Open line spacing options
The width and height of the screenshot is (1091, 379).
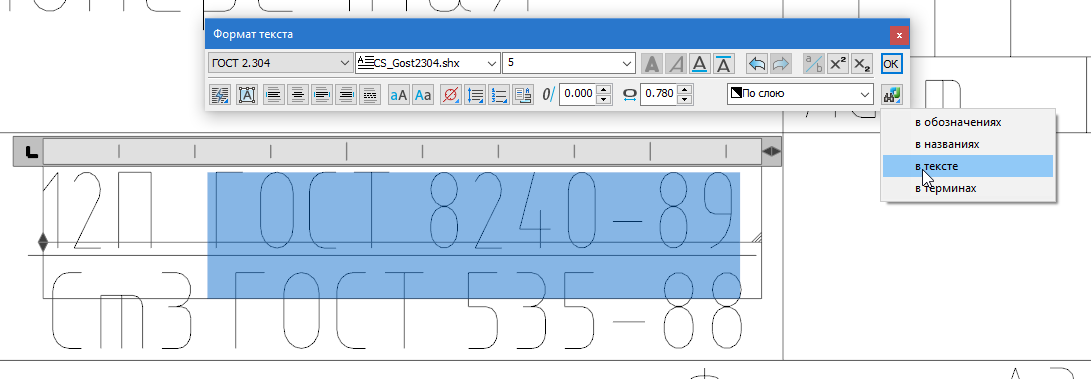coord(475,94)
